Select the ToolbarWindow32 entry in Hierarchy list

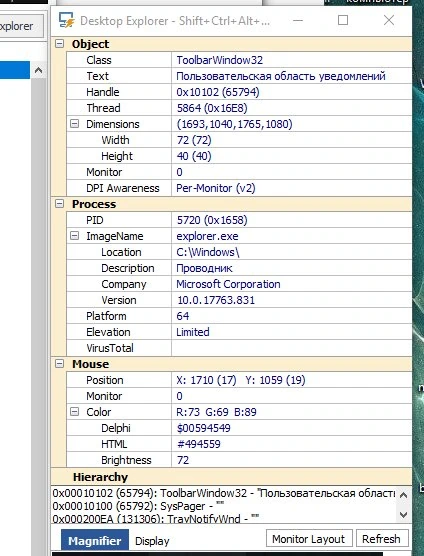[x=224, y=493]
